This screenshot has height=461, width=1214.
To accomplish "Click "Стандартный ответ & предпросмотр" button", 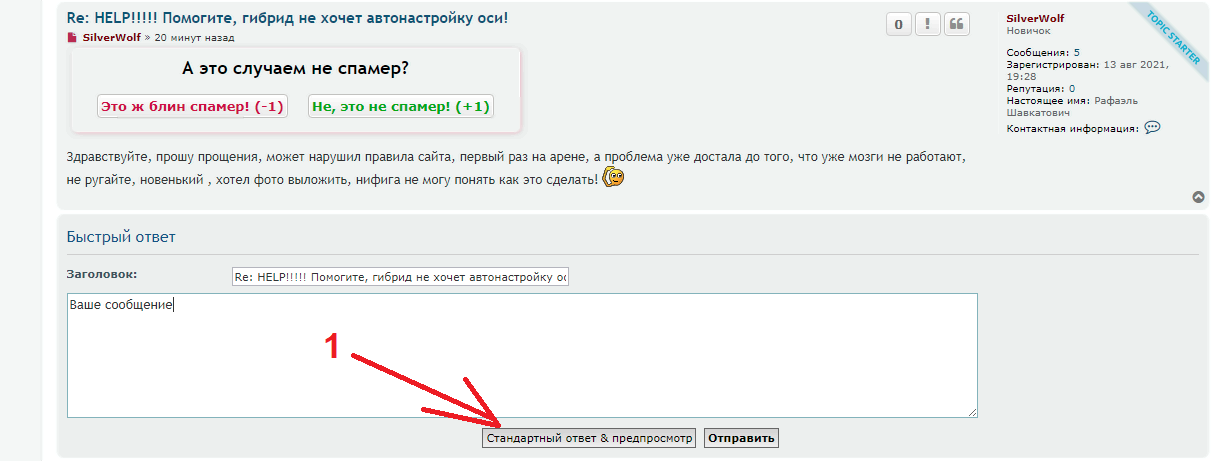I will coord(588,438).
